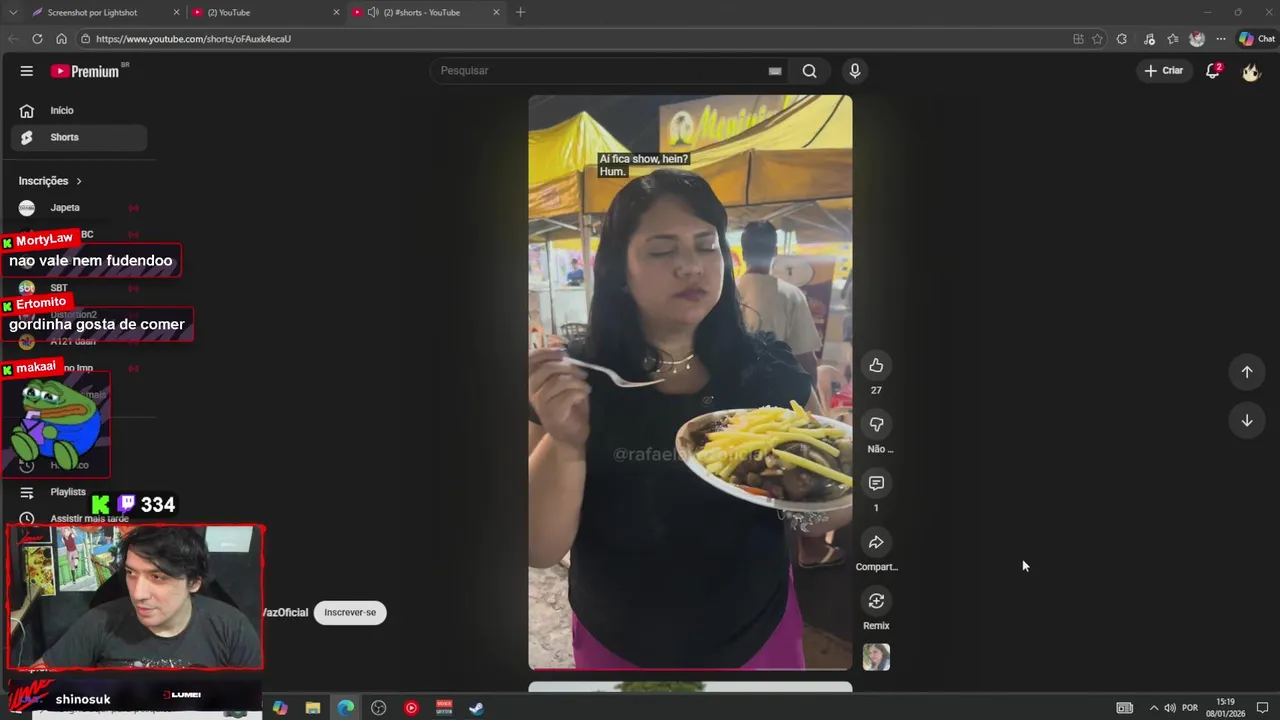Screen dimensions: 1280x720
Task: Like the short with thumbs up
Action: 876,365
